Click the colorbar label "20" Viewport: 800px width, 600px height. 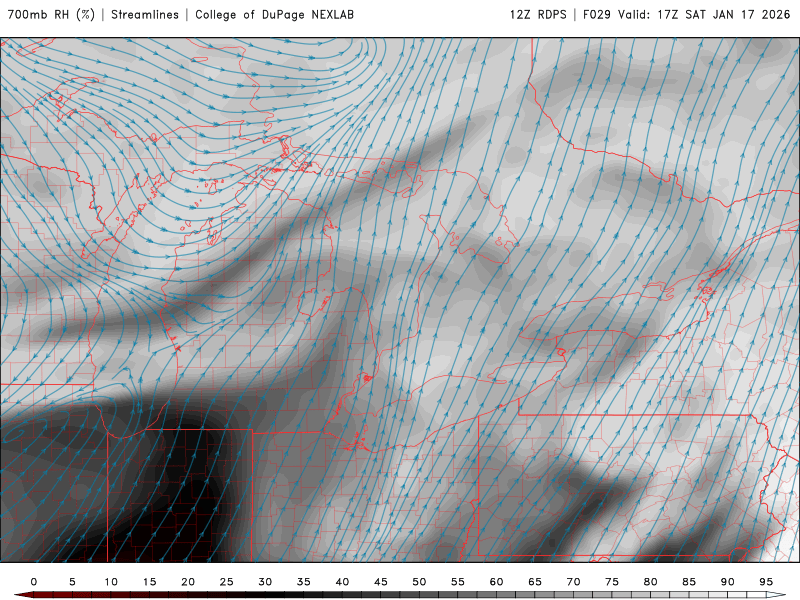(188, 582)
